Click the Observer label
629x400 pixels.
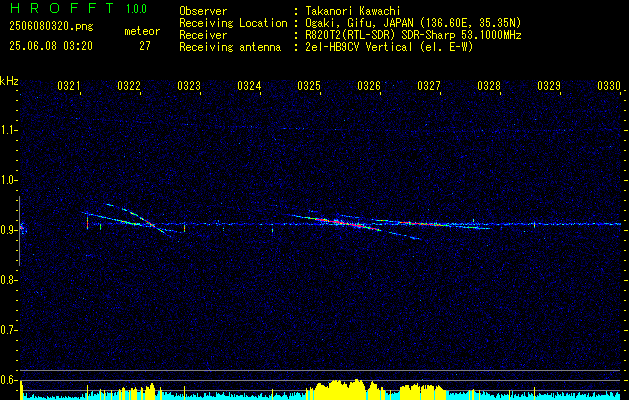pos(203,11)
